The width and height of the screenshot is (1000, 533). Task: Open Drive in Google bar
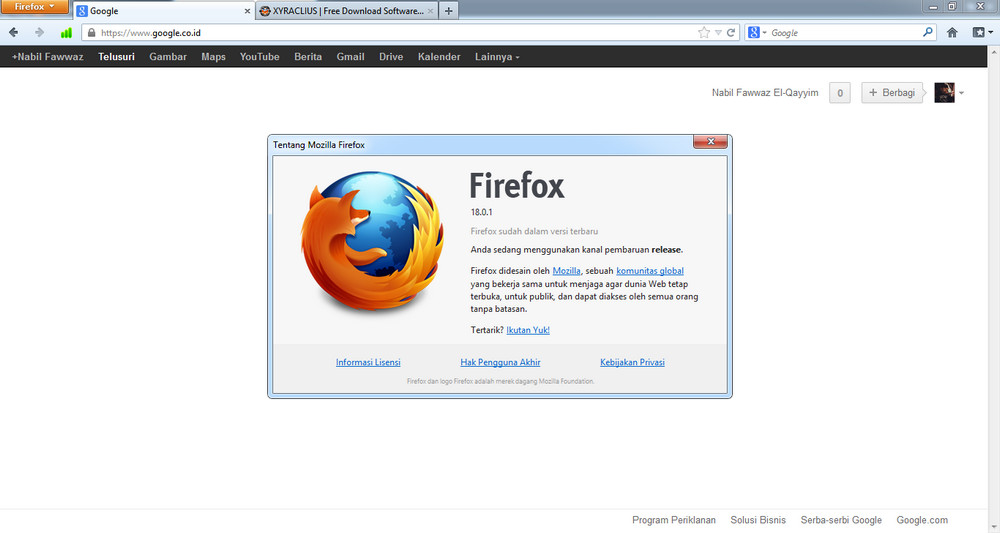coord(391,57)
